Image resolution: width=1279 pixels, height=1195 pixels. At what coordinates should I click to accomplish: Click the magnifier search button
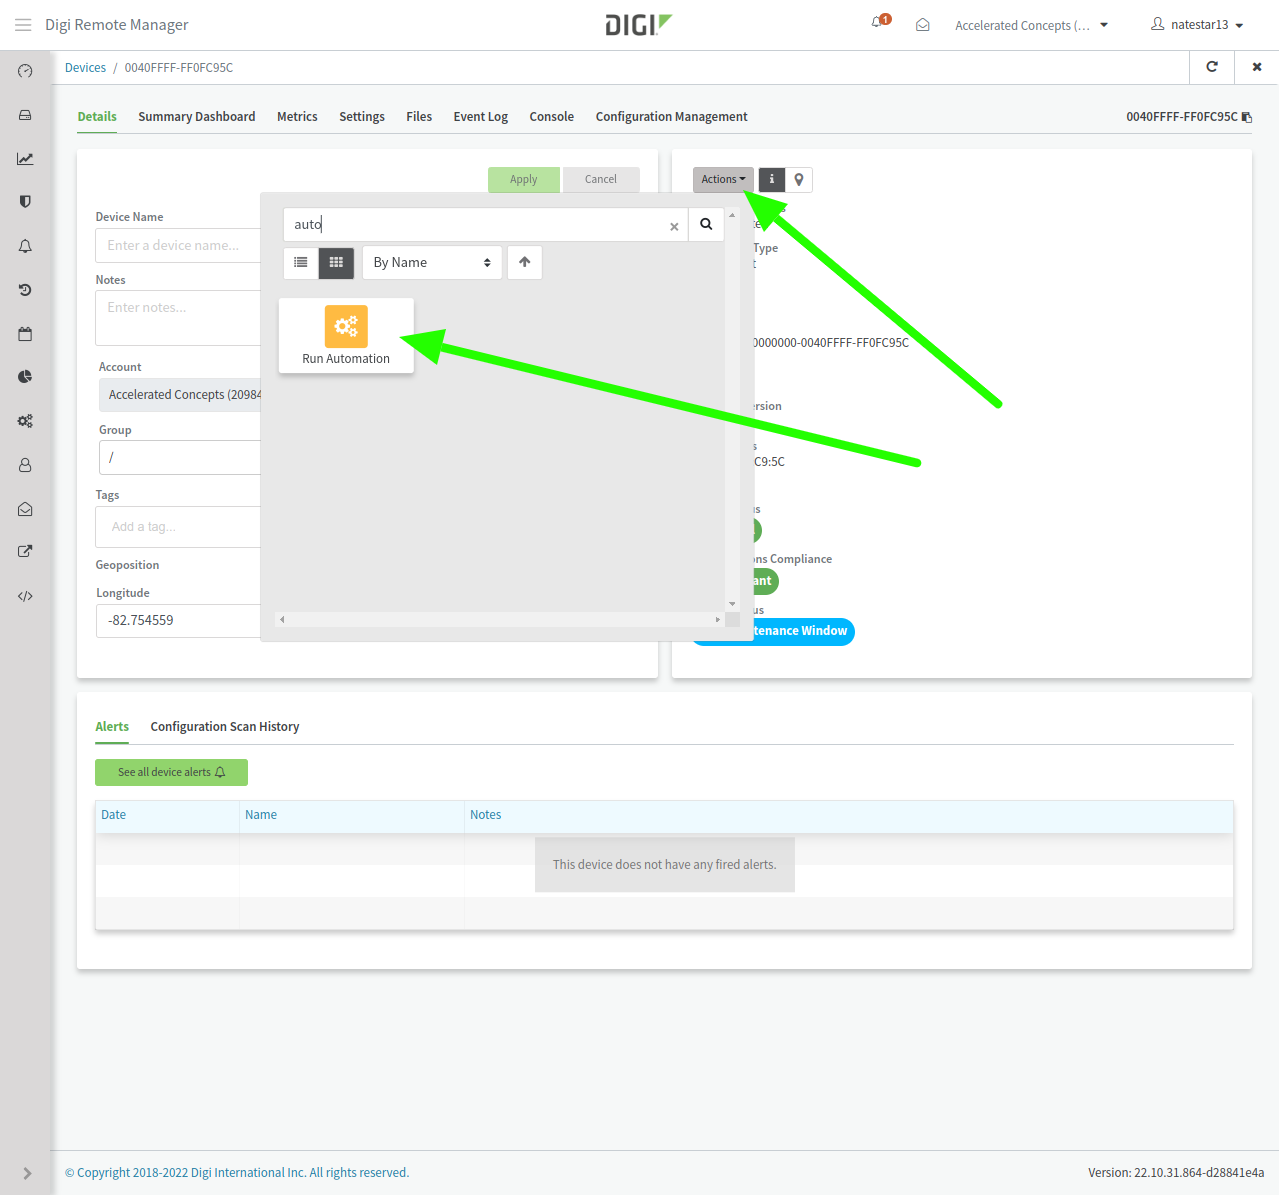pos(706,224)
